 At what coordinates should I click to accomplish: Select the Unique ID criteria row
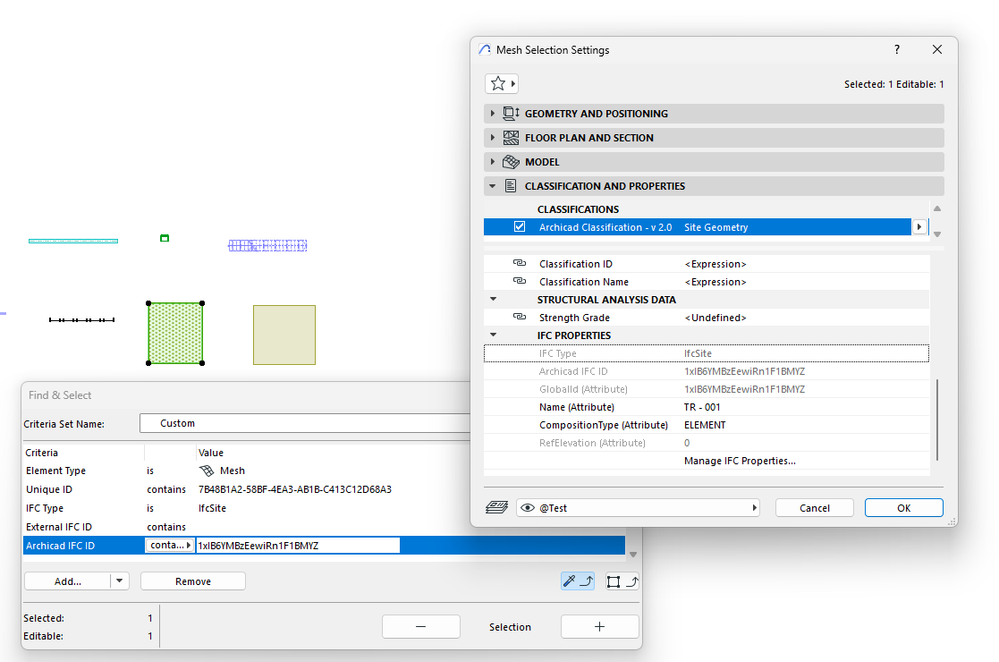(x=324, y=489)
